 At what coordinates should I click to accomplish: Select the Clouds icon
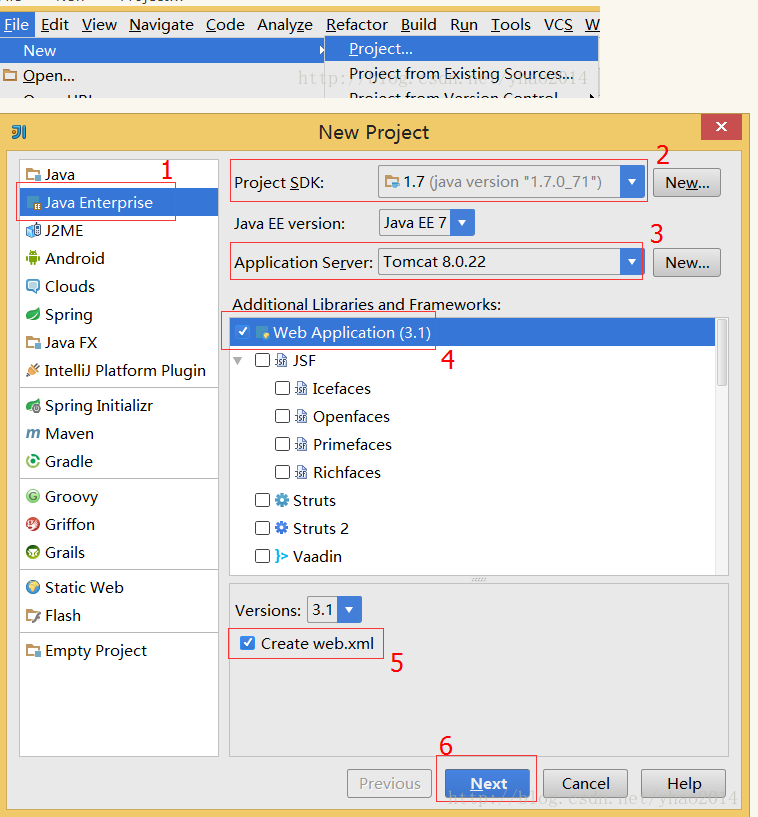click(x=33, y=286)
